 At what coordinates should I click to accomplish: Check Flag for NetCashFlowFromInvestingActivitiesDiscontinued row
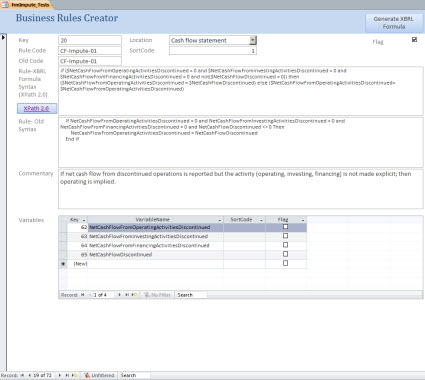click(285, 236)
